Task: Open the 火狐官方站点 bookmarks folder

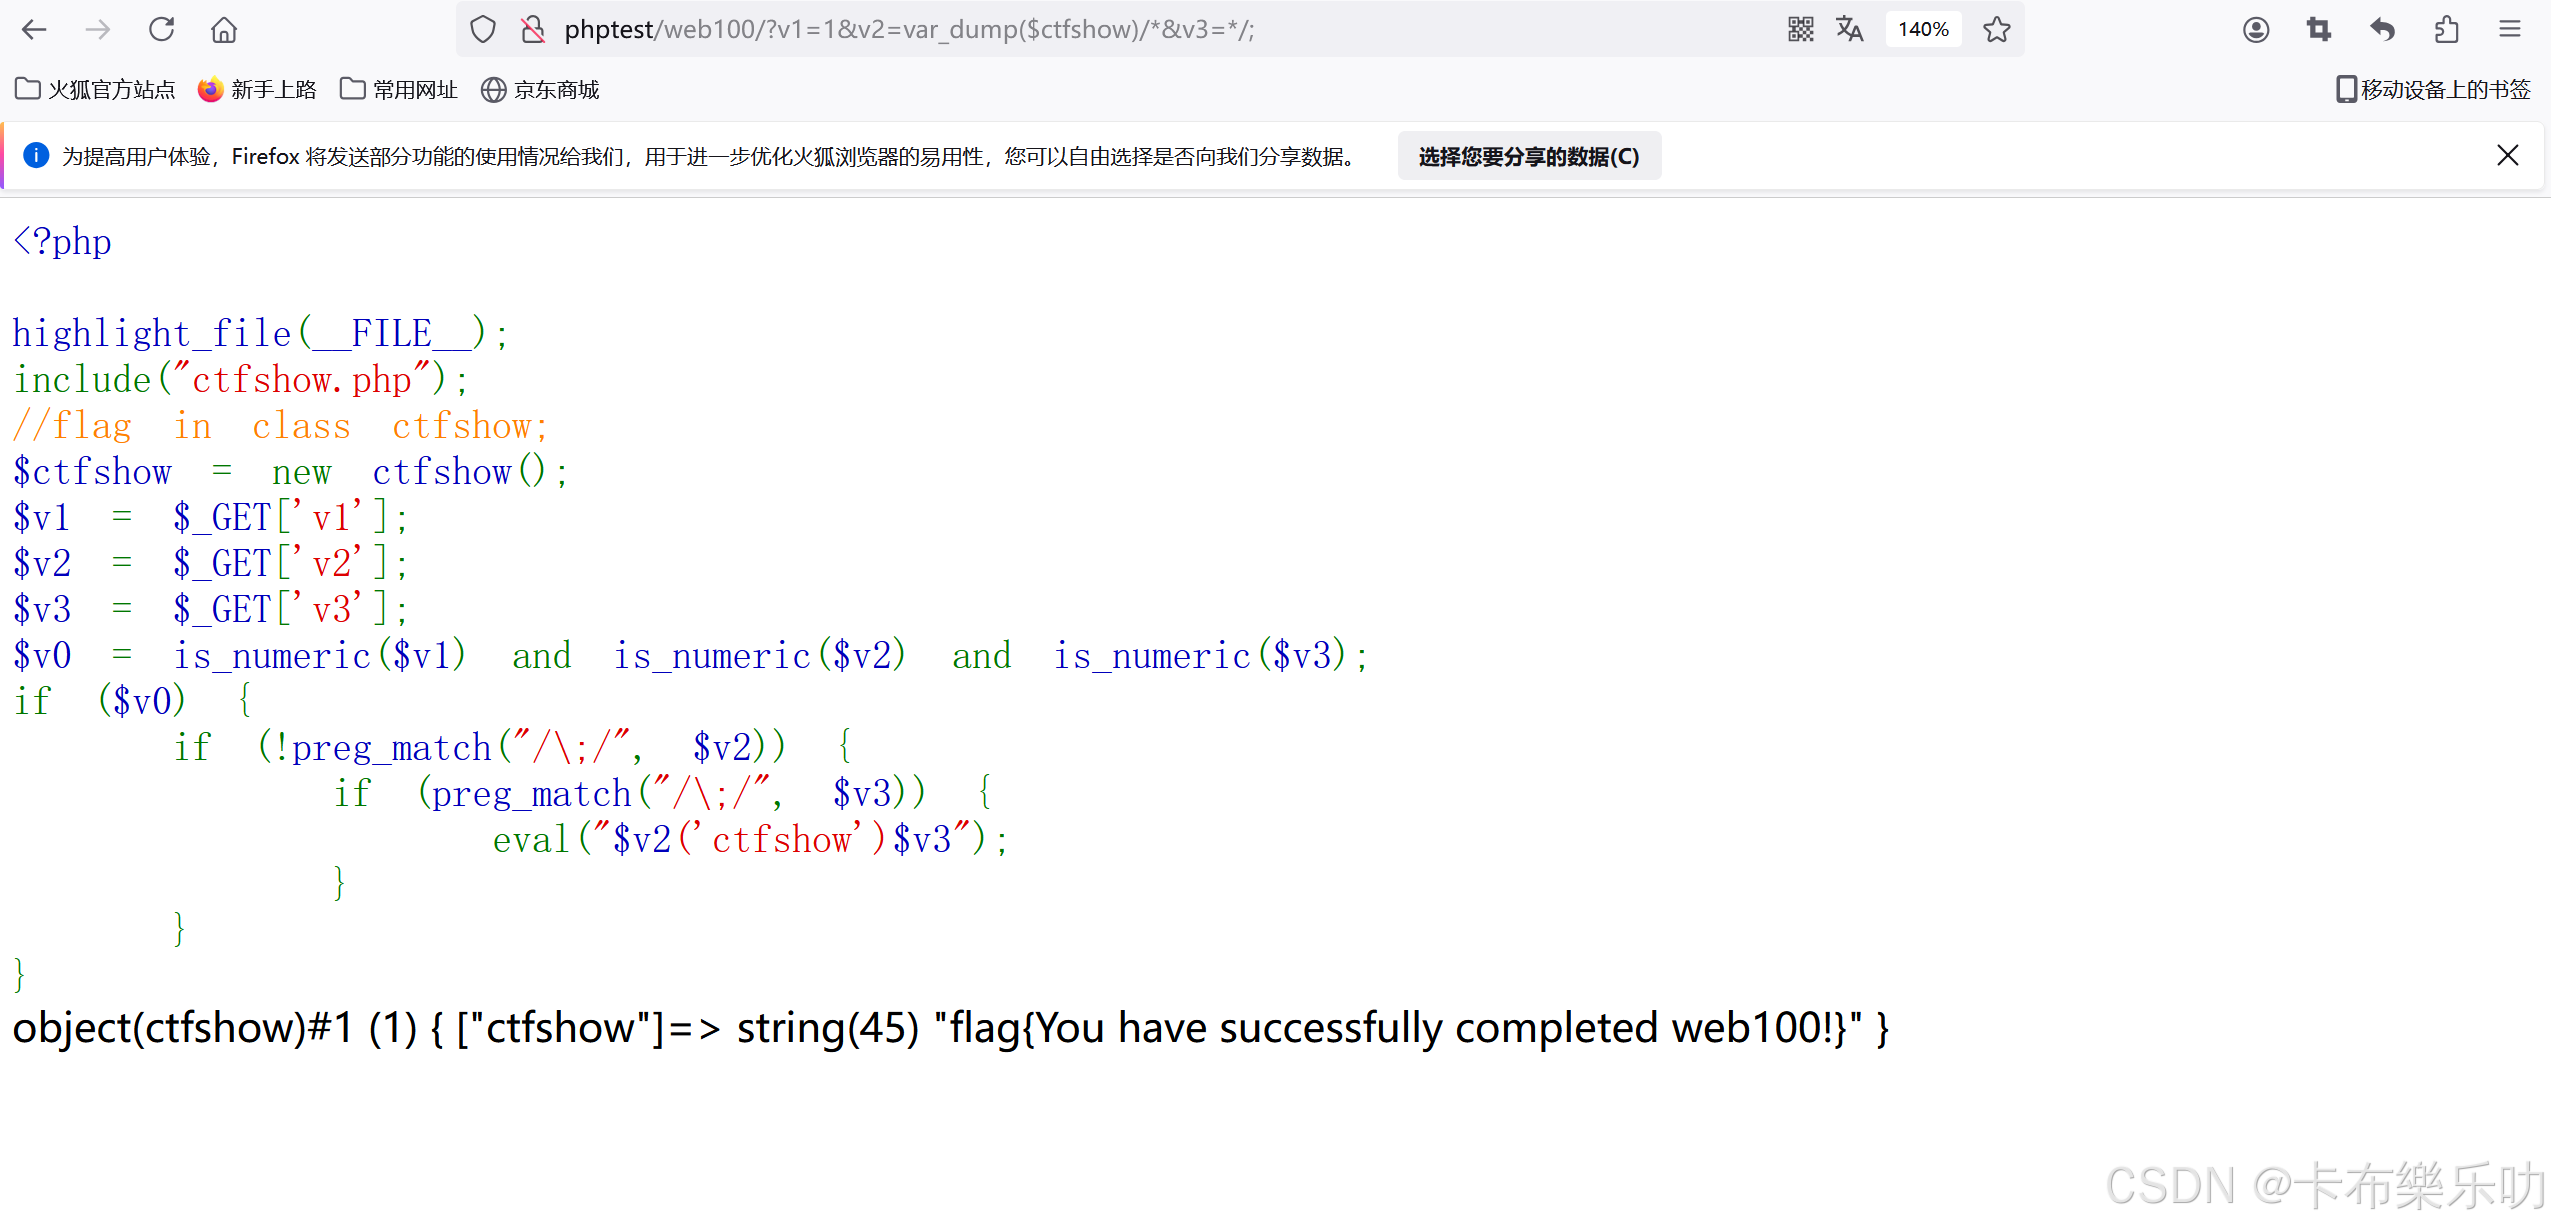Action: (96, 90)
